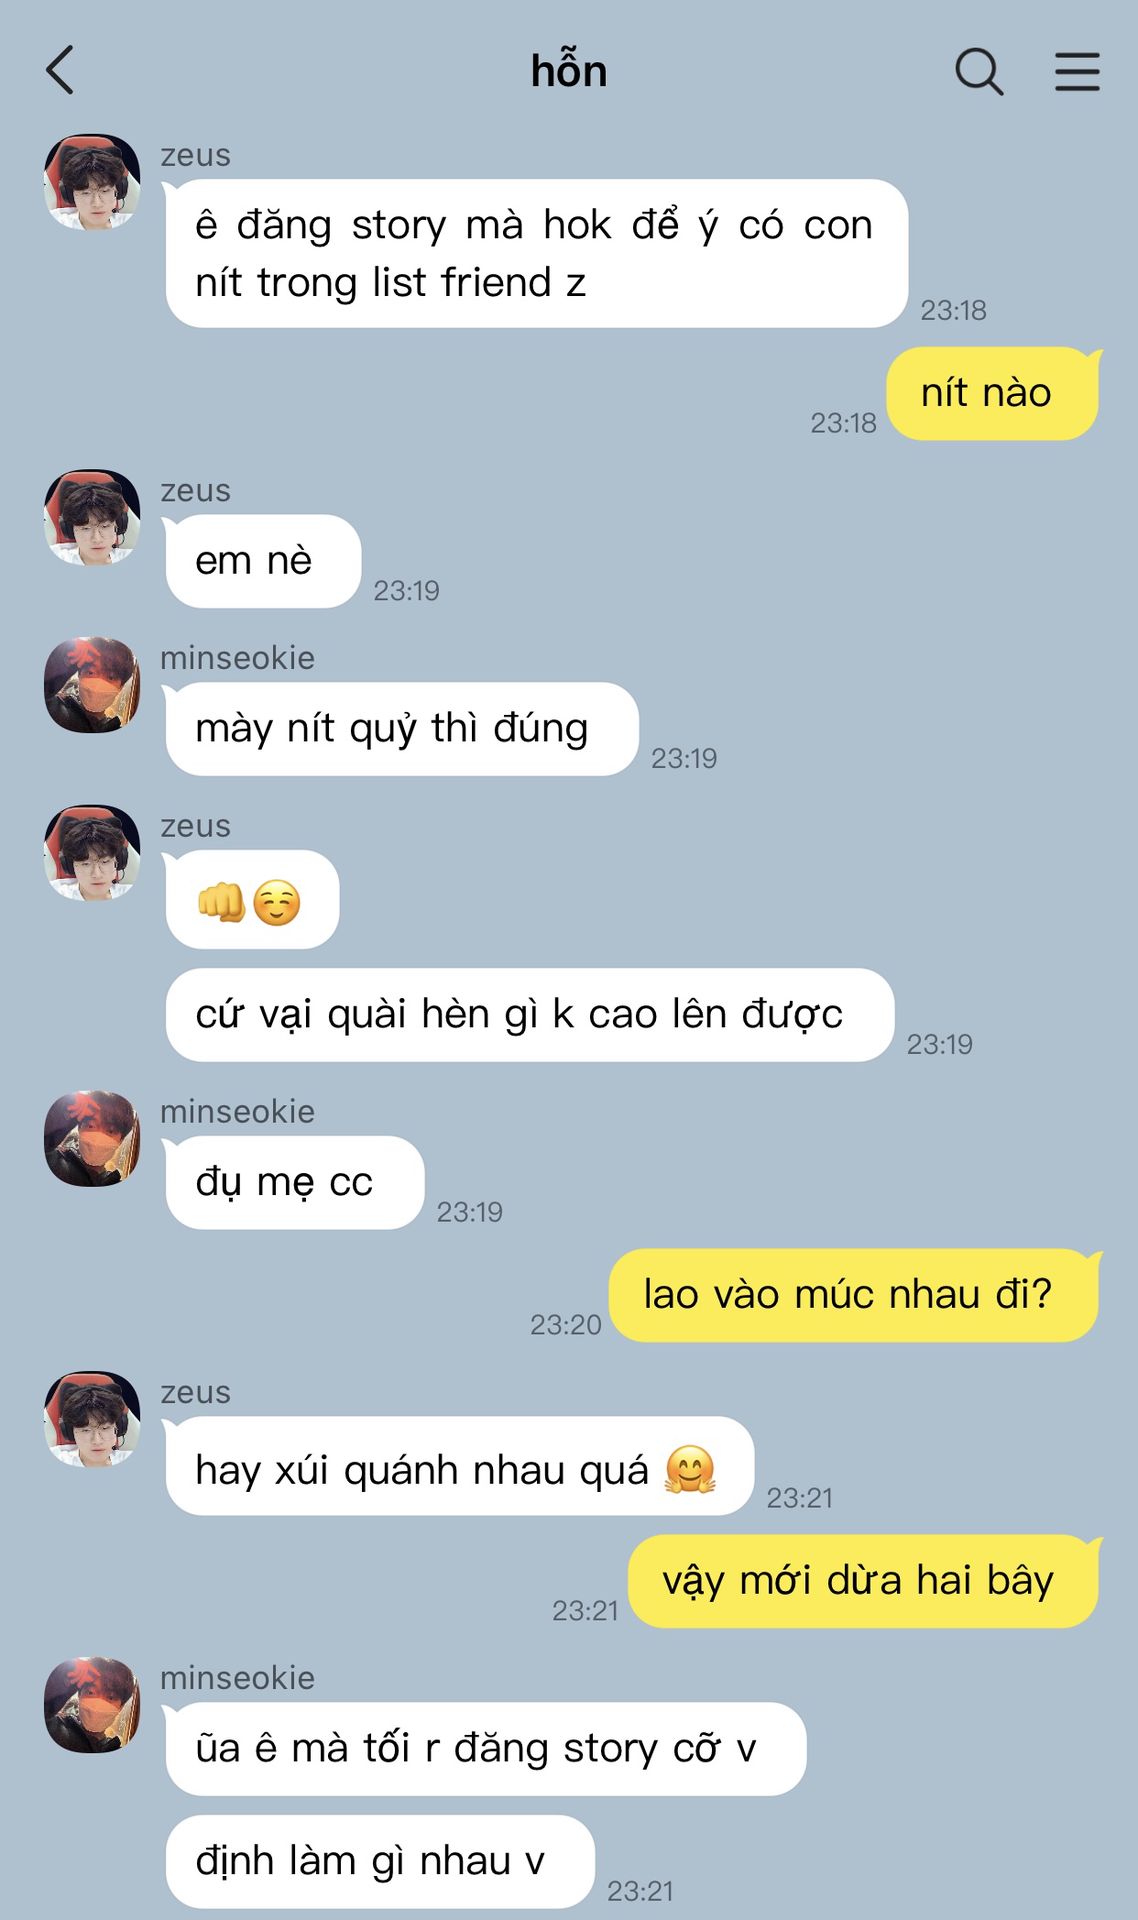The width and height of the screenshot is (1138, 1920).
Task: Tap zeus avatar beside 'hay xúi quánh nhau'
Action: click(92, 1419)
